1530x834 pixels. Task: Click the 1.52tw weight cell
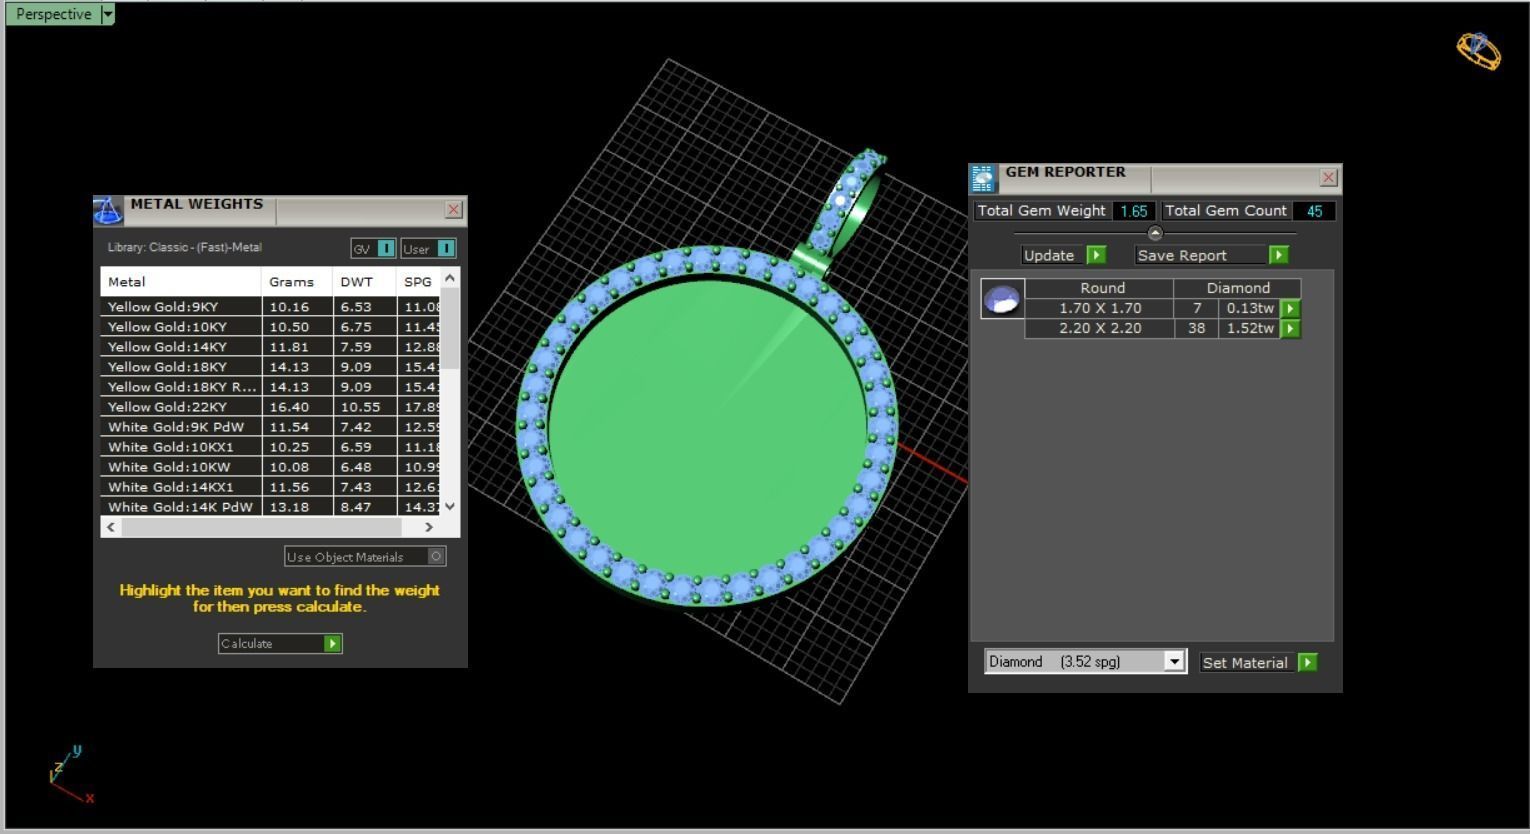point(1250,328)
